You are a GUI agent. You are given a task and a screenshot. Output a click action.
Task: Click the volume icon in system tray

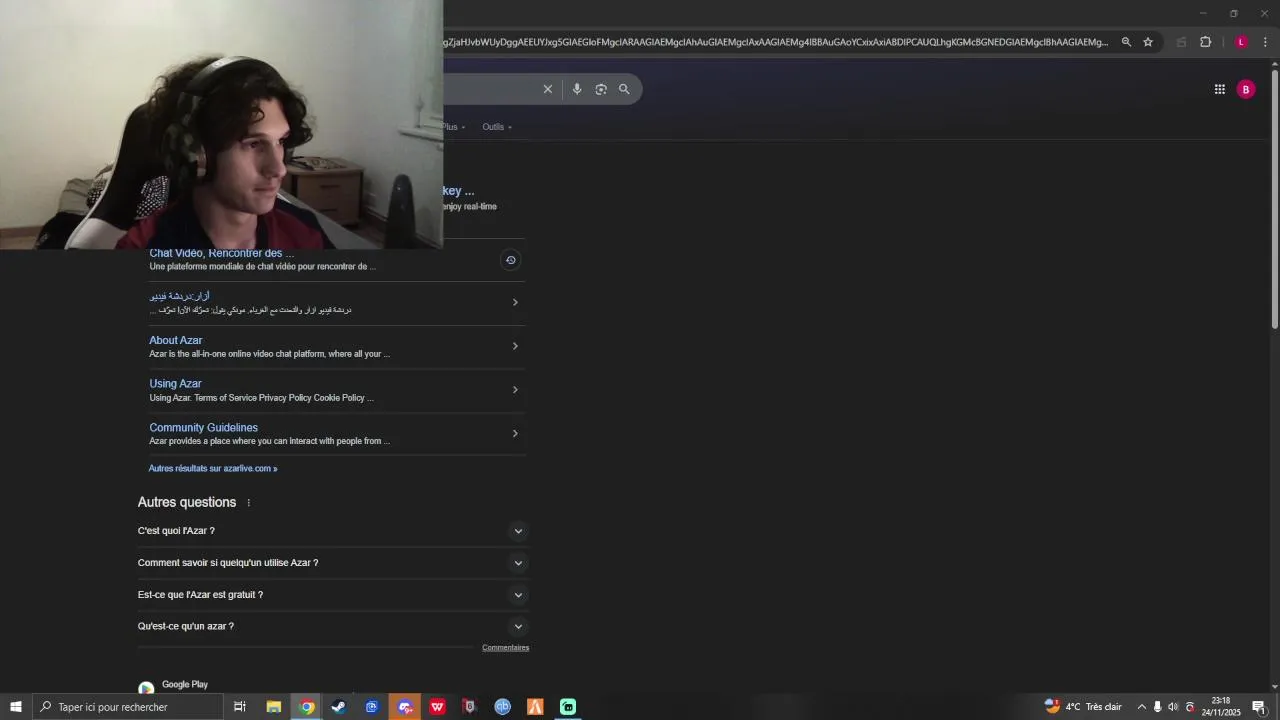point(1173,707)
